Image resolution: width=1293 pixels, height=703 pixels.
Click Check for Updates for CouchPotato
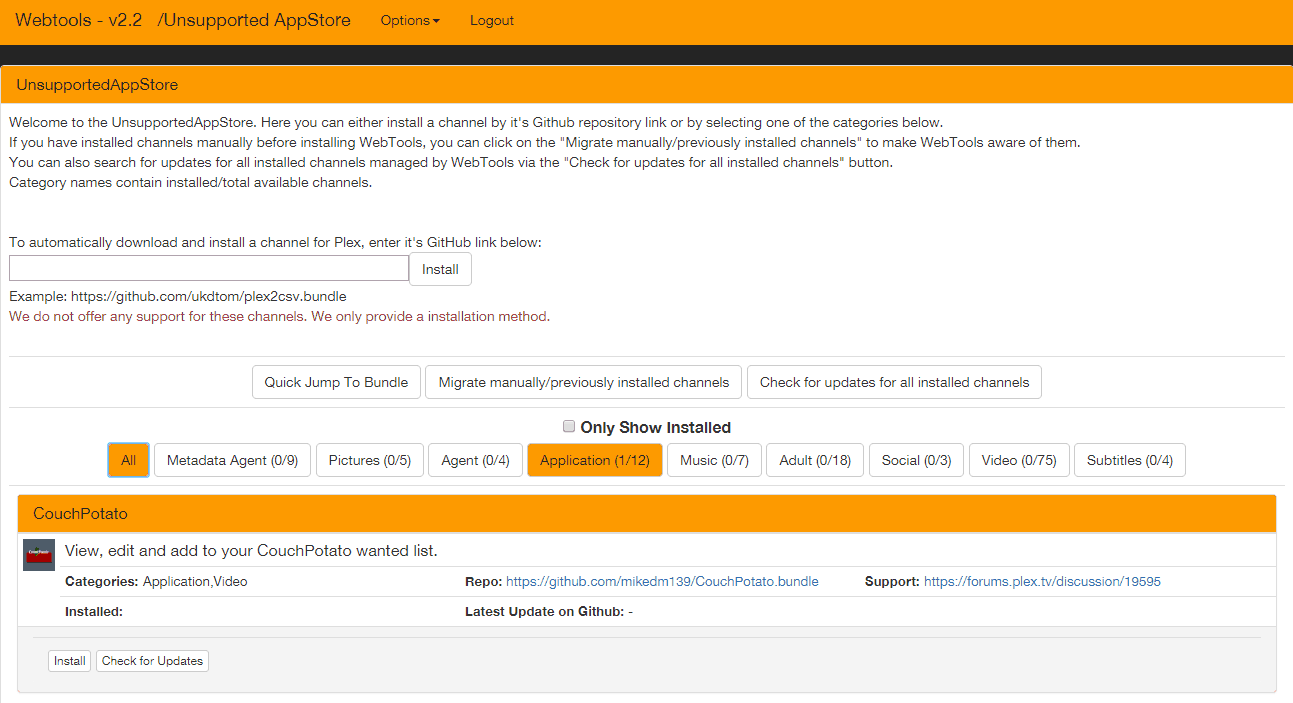tap(152, 661)
